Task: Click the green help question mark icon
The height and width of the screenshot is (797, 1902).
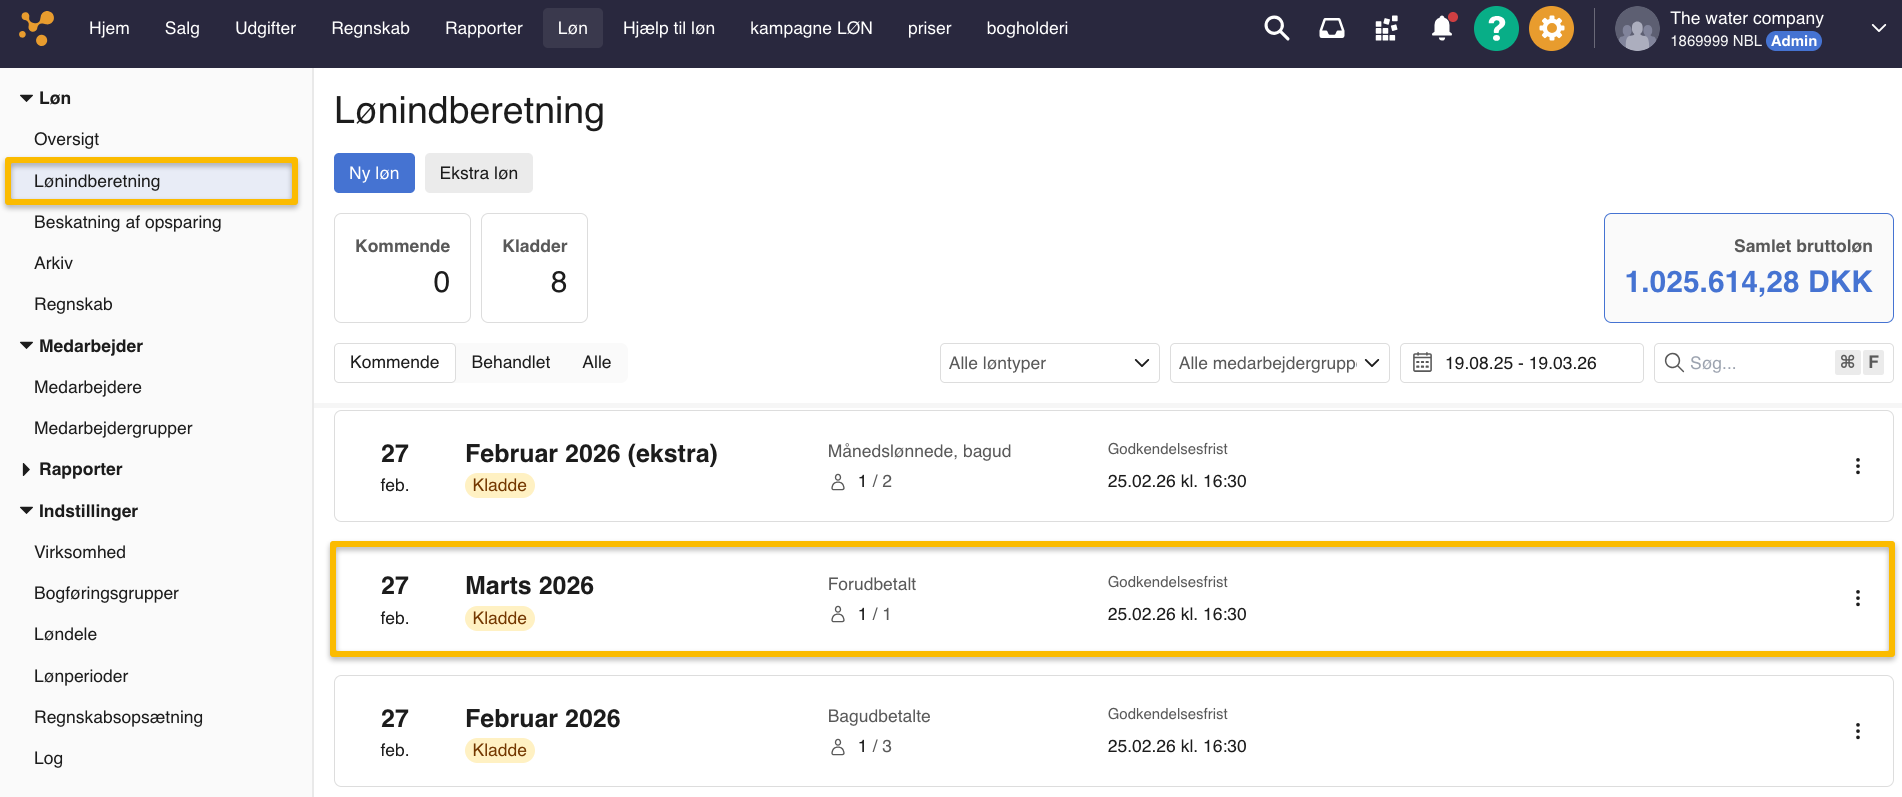Action: point(1496,28)
